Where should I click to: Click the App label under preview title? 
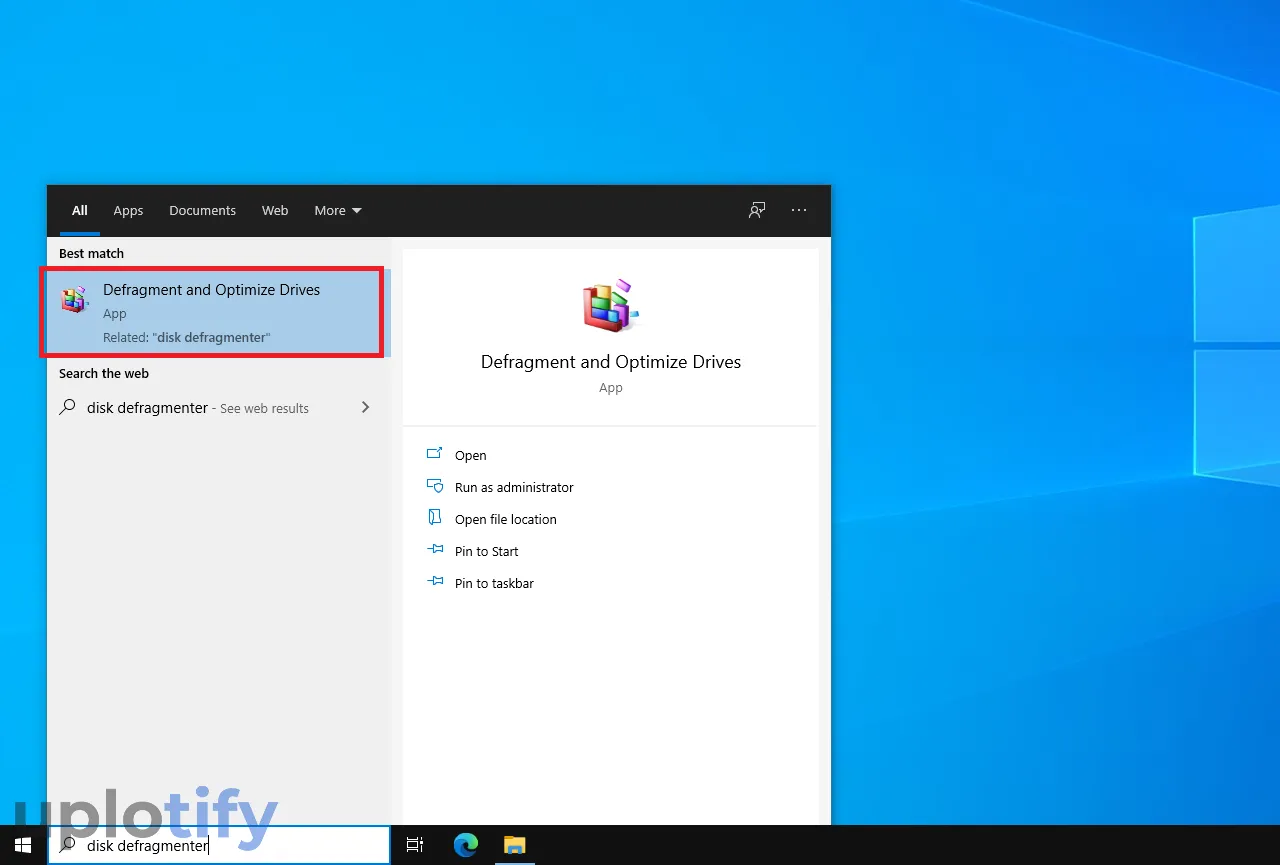(611, 388)
